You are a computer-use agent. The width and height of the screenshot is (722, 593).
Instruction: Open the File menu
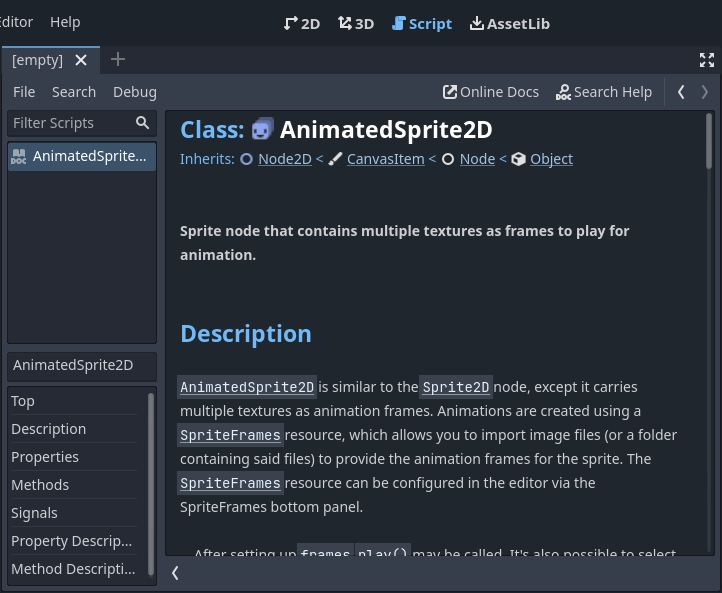(x=24, y=92)
